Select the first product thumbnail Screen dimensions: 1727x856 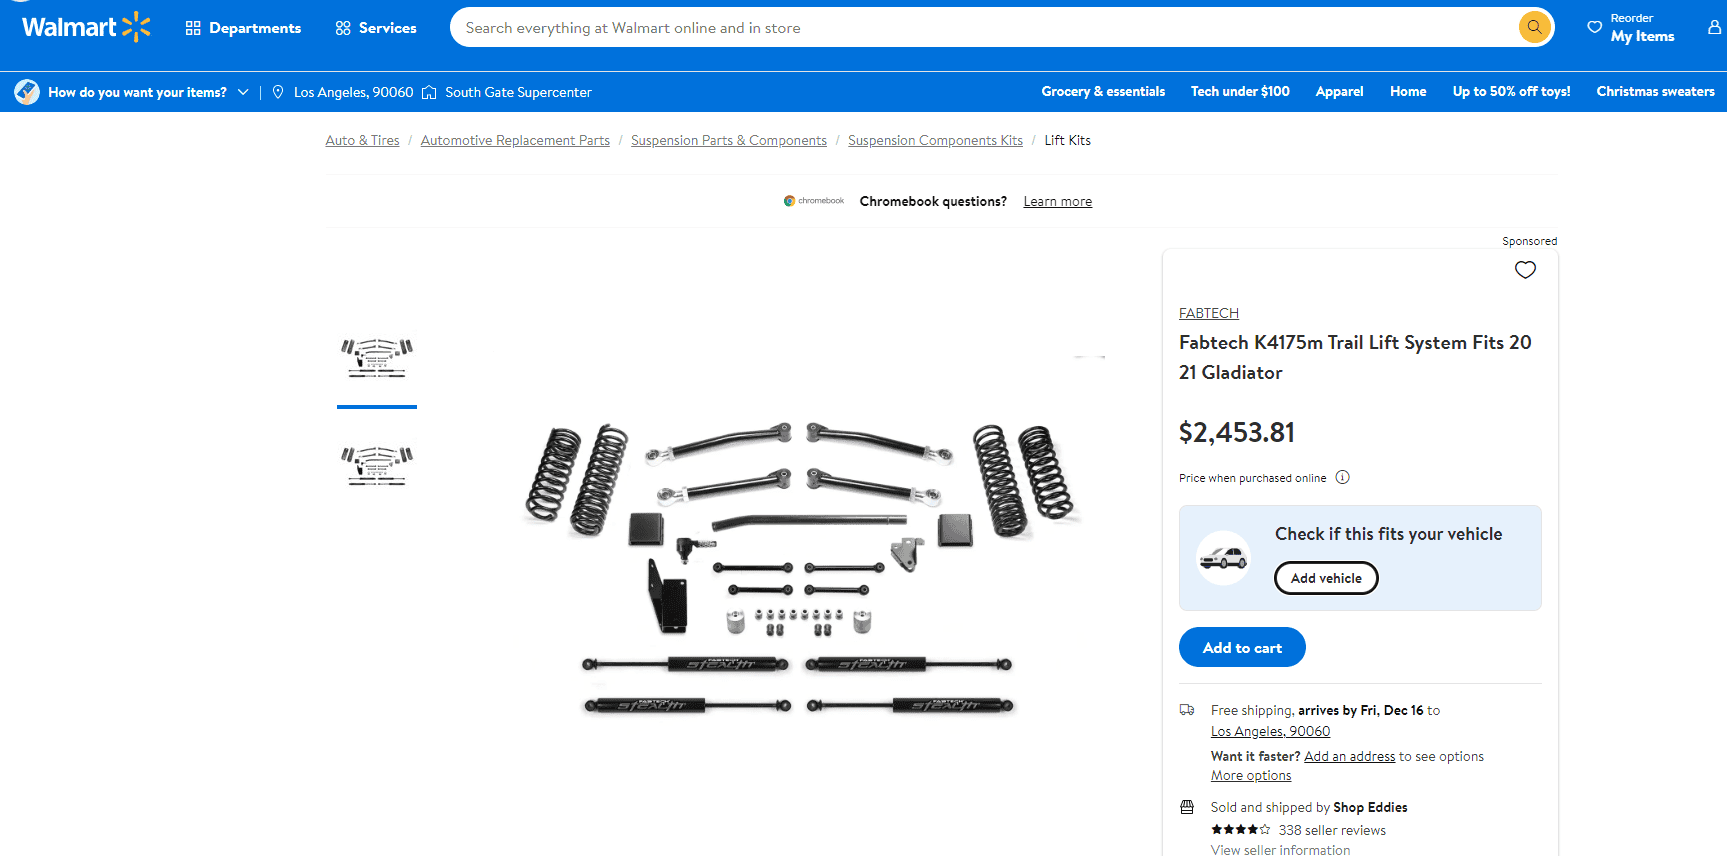377,359
